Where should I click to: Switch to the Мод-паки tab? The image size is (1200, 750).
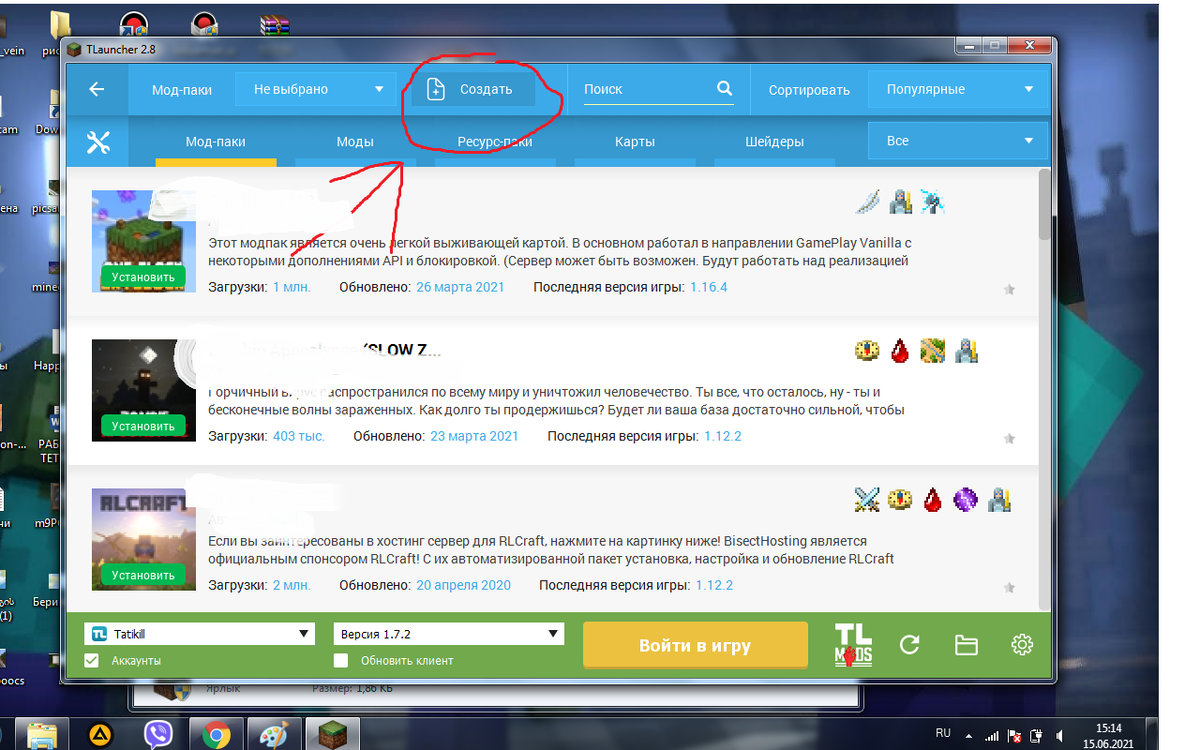point(215,142)
